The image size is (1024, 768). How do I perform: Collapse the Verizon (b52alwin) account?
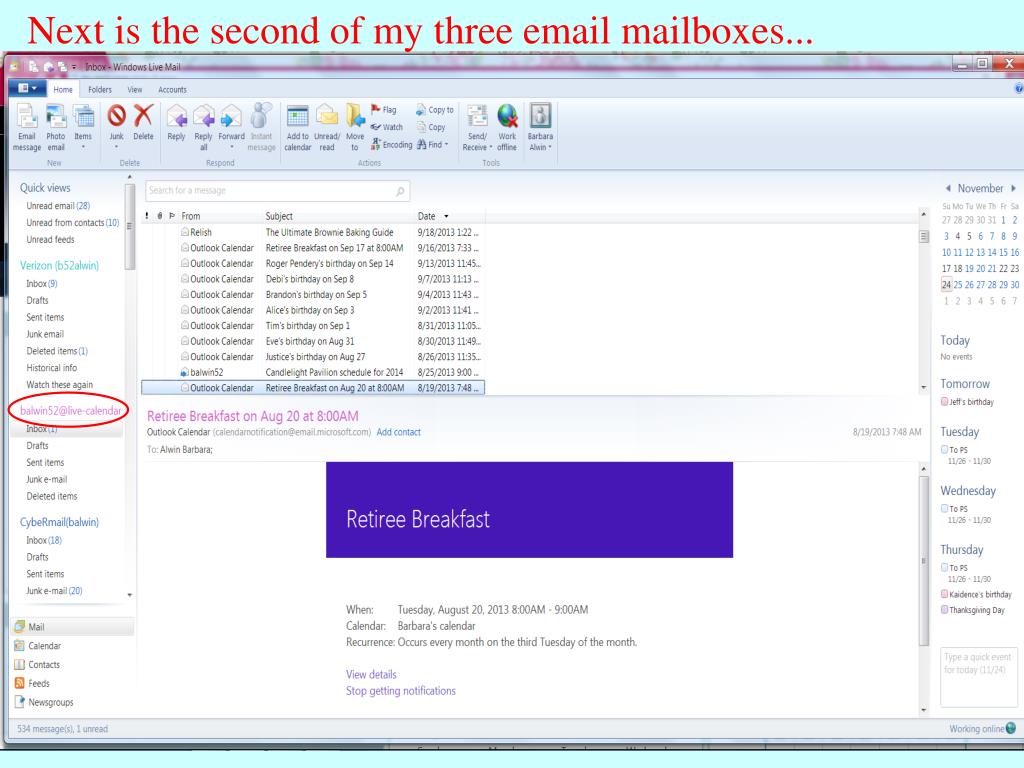point(59,266)
